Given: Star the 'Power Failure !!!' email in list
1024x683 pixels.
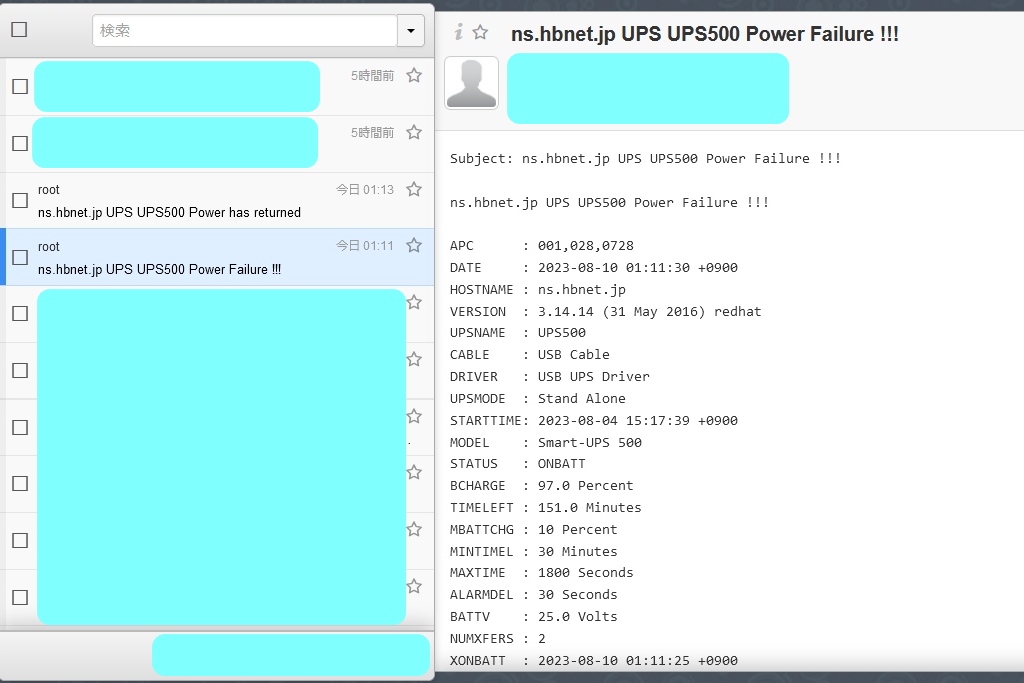Looking at the screenshot, I should tap(414, 246).
